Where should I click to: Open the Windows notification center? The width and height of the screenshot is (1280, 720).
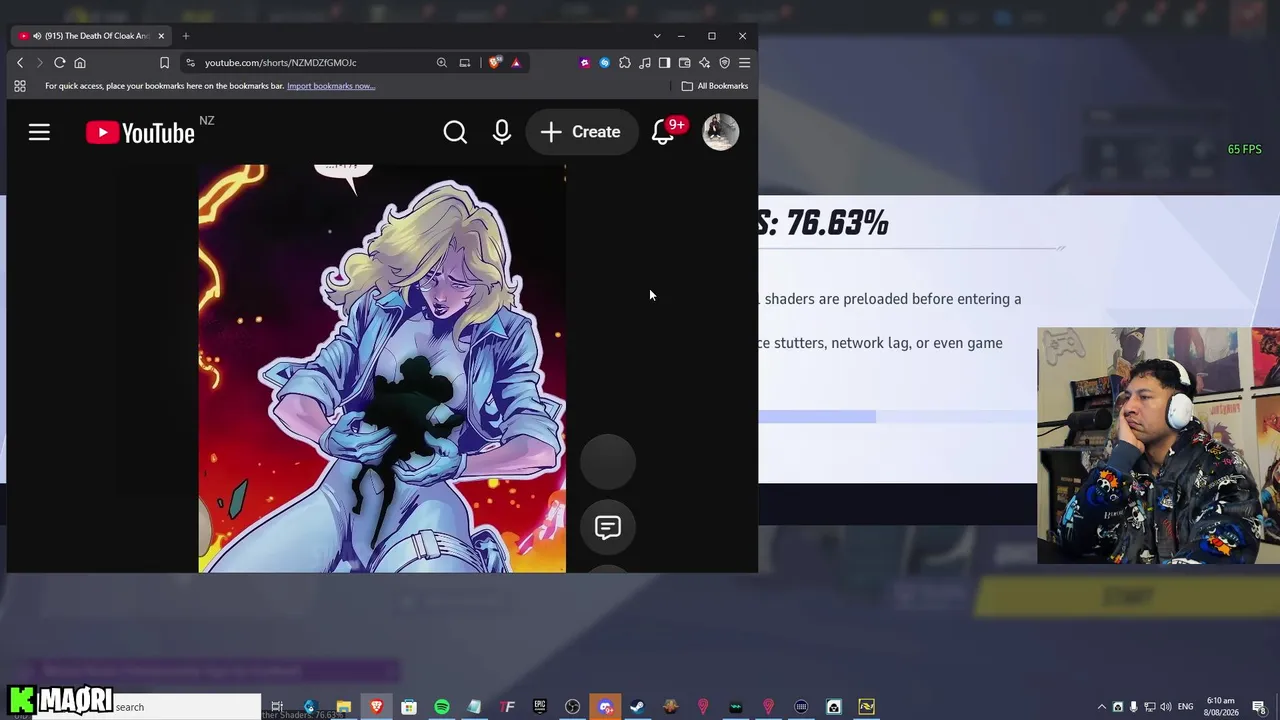click(x=1259, y=707)
